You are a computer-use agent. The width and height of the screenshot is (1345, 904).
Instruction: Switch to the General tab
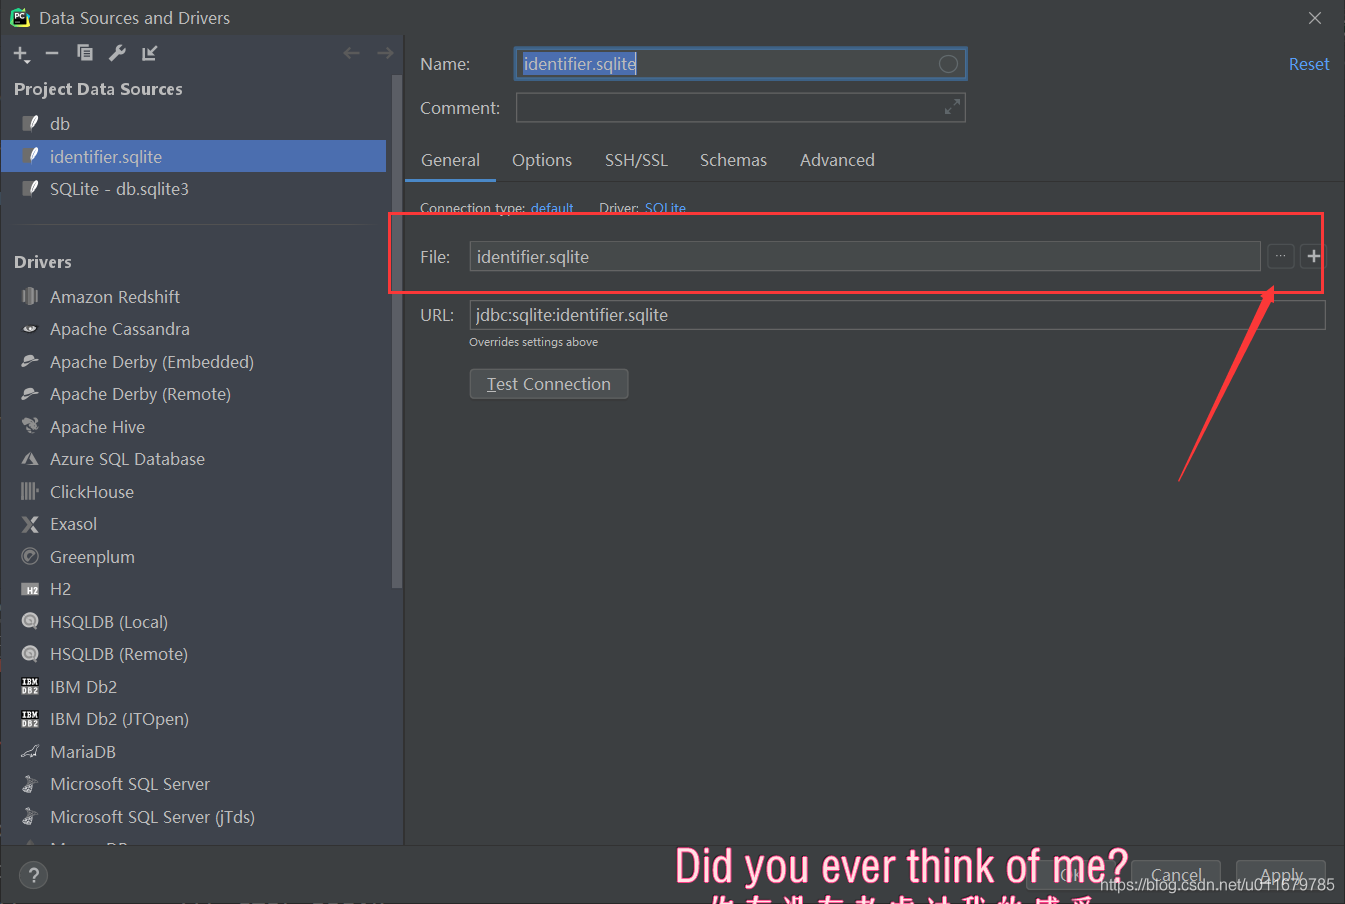450,160
